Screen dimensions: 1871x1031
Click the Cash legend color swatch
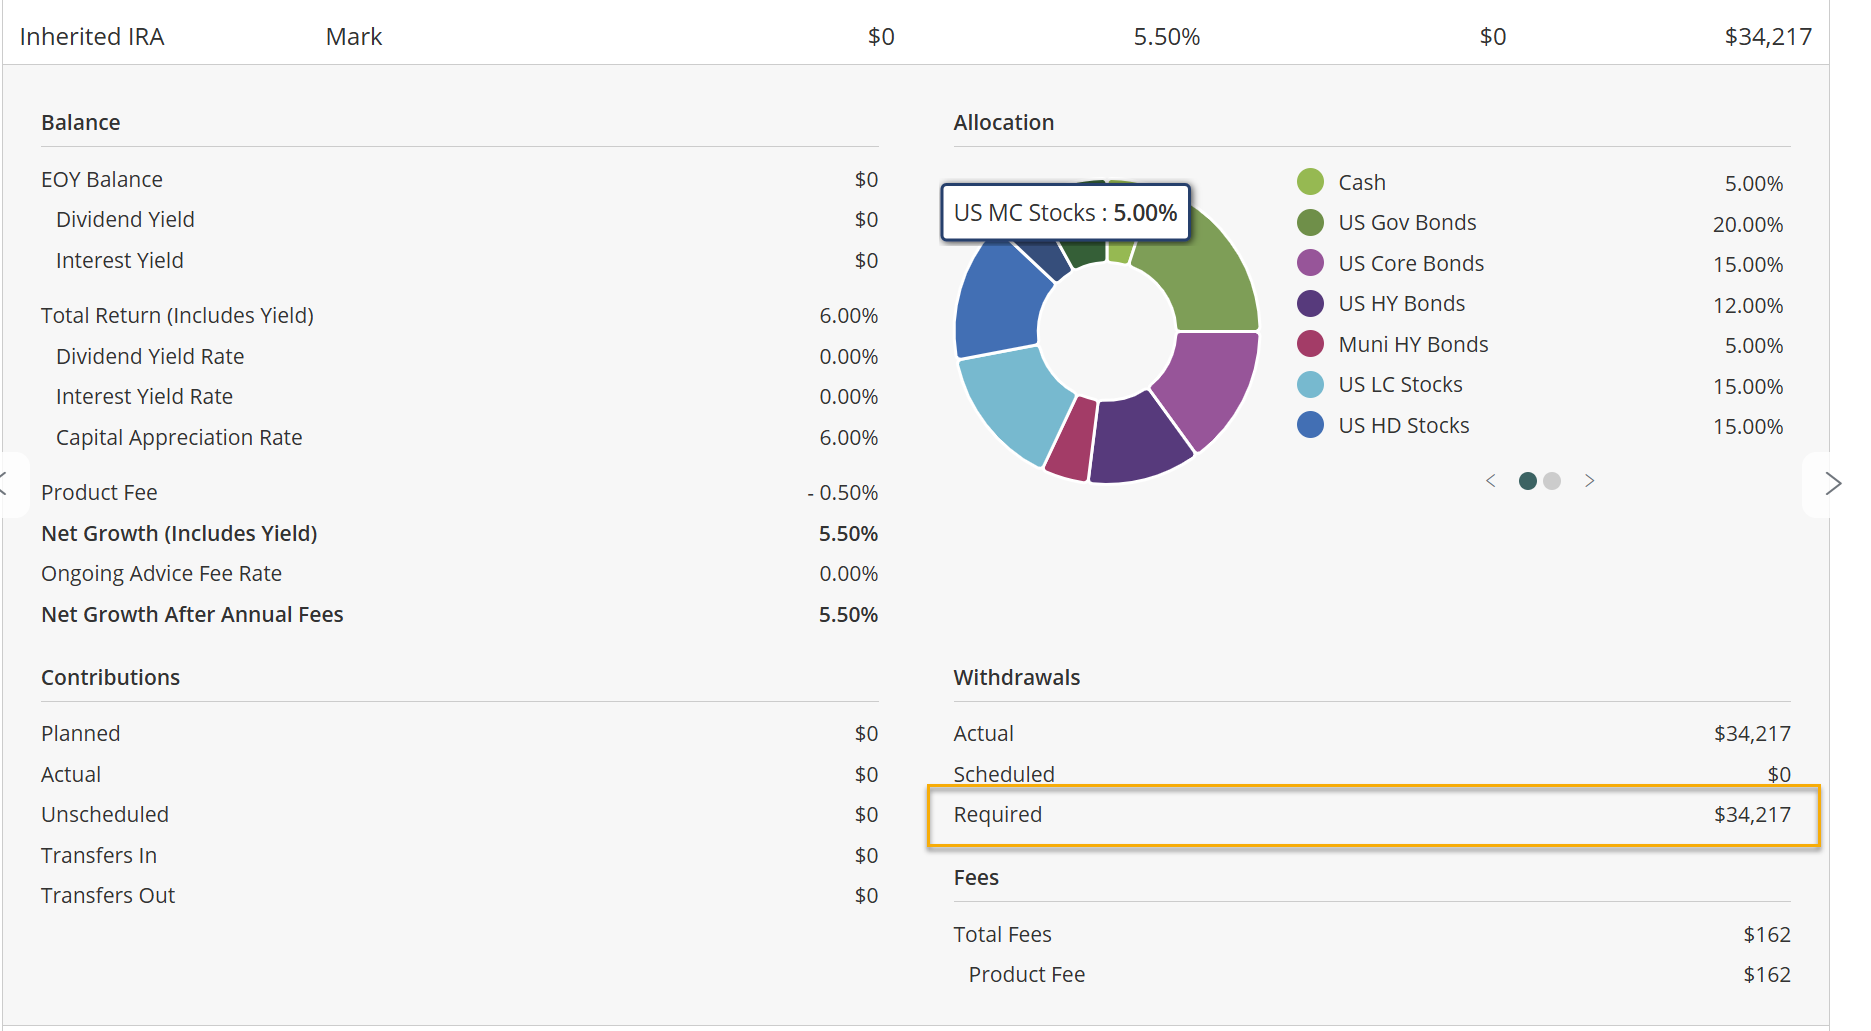click(x=1310, y=182)
